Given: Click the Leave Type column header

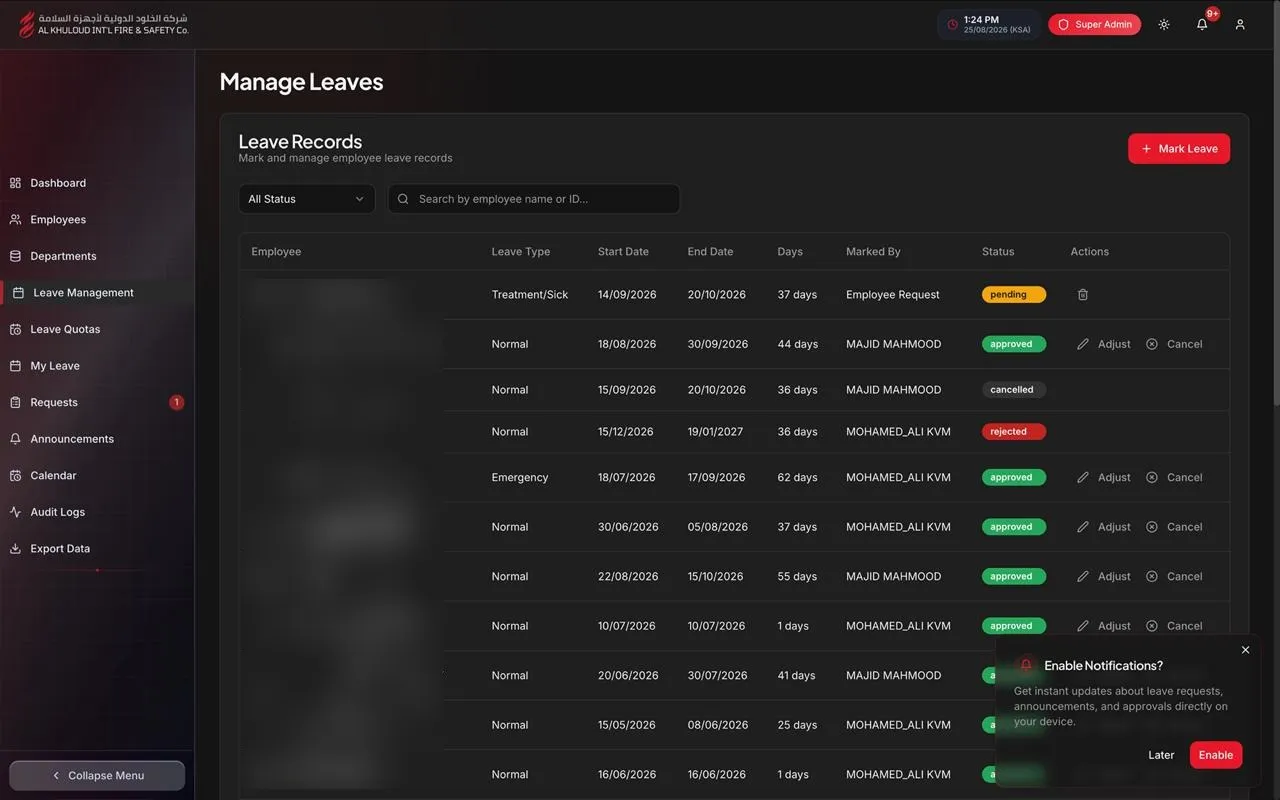Looking at the screenshot, I should point(521,252).
